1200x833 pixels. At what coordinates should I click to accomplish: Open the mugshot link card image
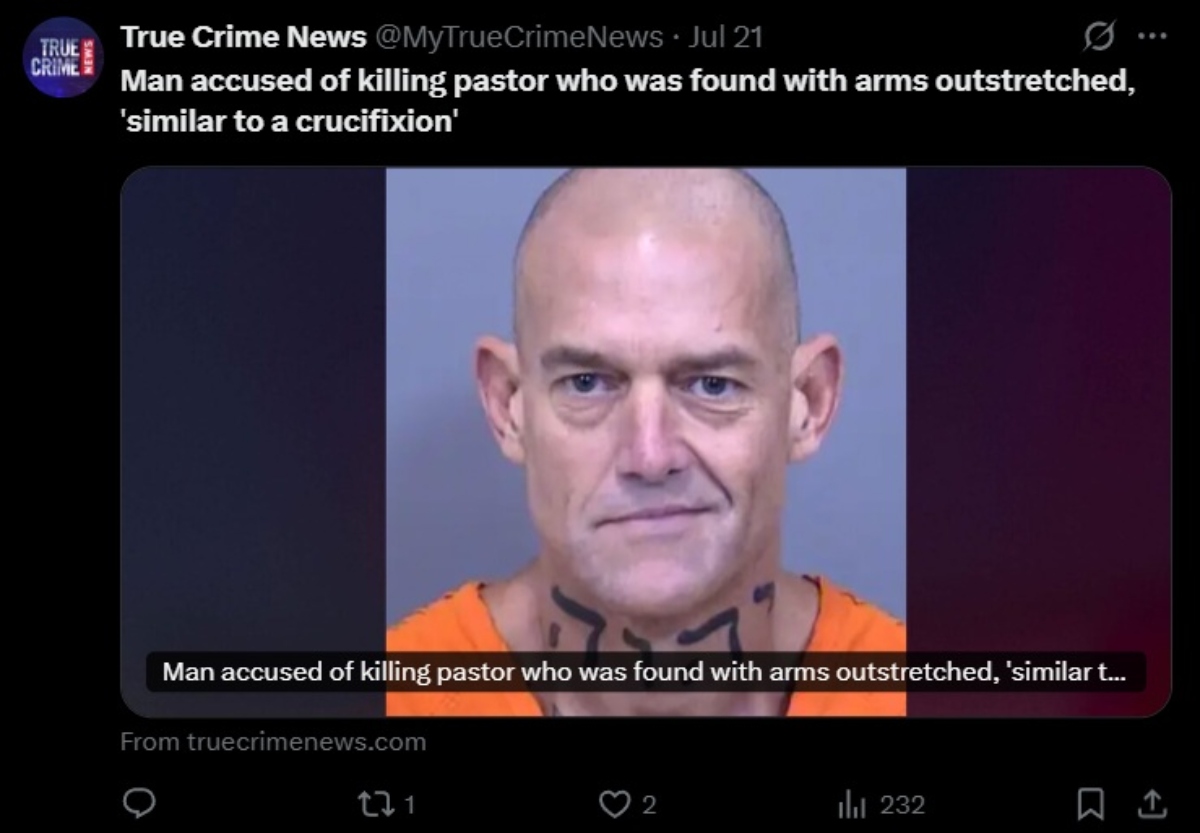646,441
